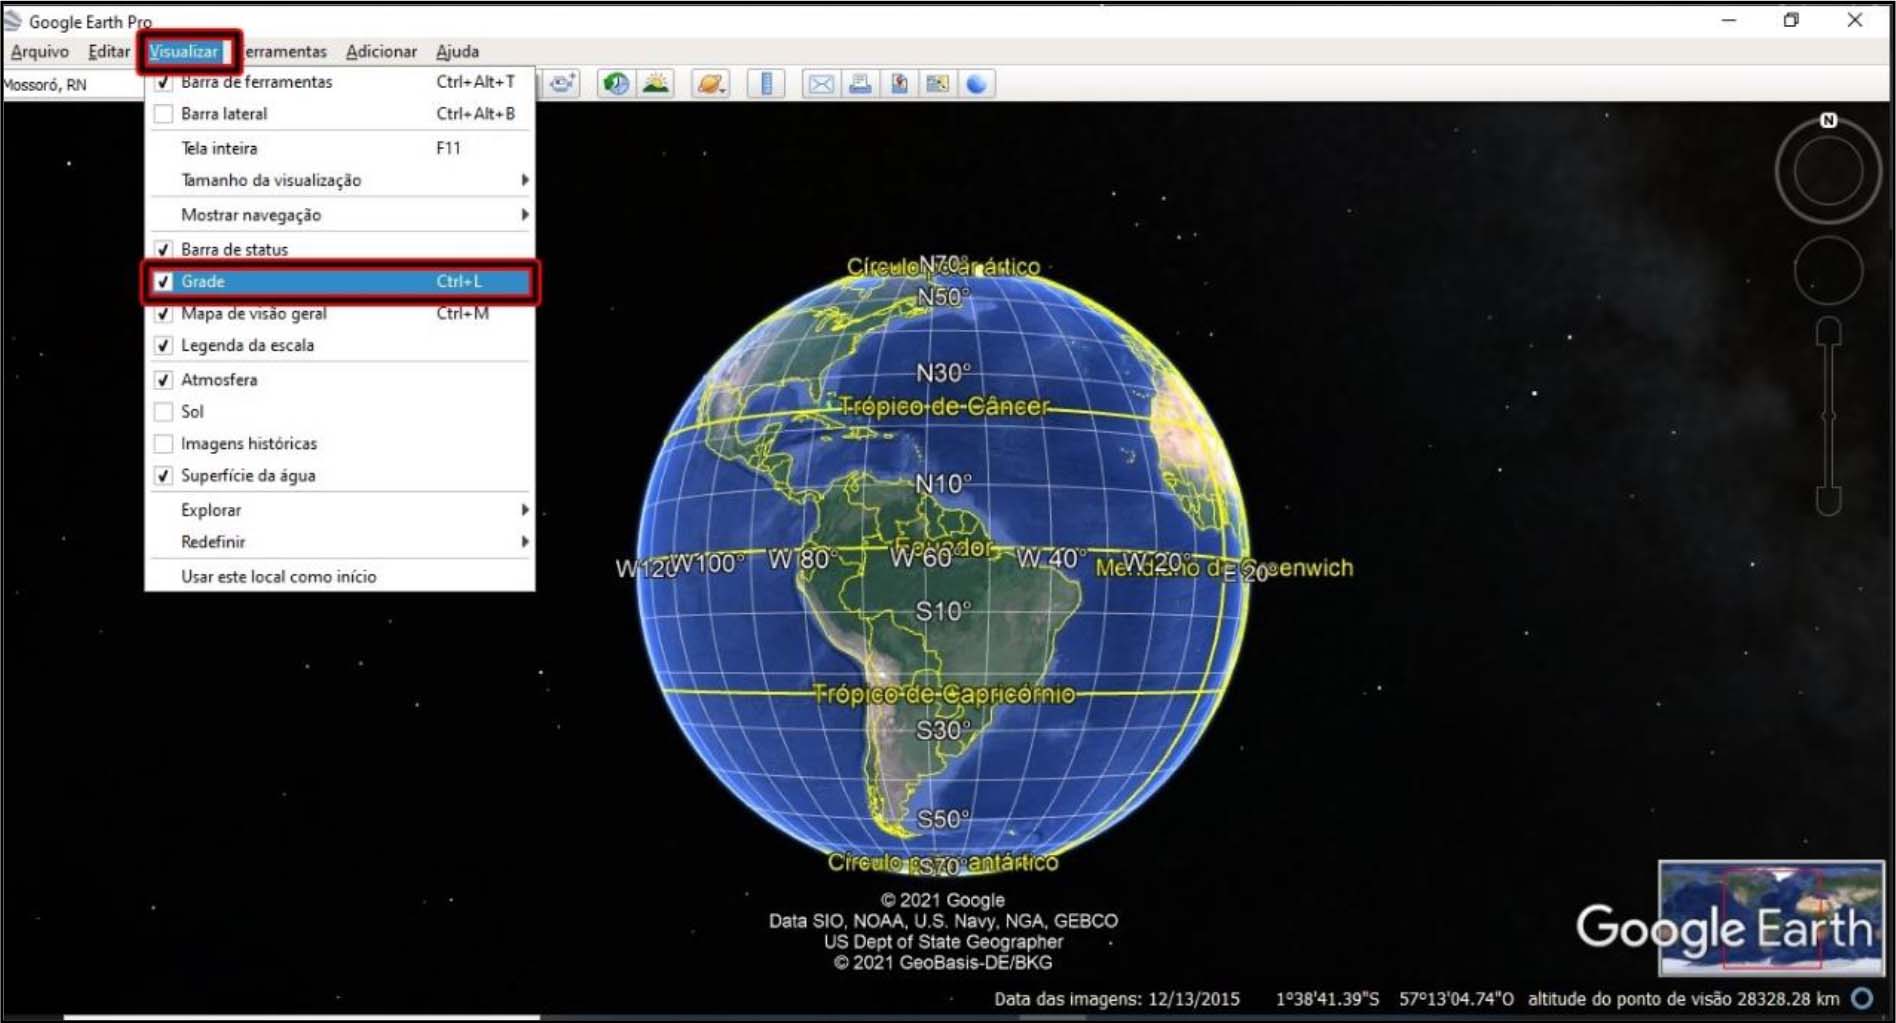The width and height of the screenshot is (1896, 1023).
Task: Adjust the vertical zoom slider
Action: tap(1829, 416)
